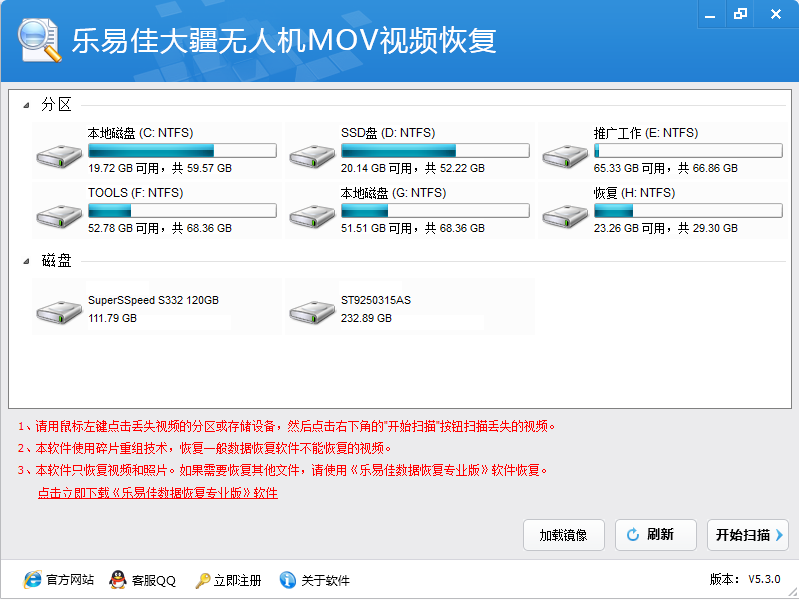Choose the 恢复 H: partition drive icon

(565, 216)
